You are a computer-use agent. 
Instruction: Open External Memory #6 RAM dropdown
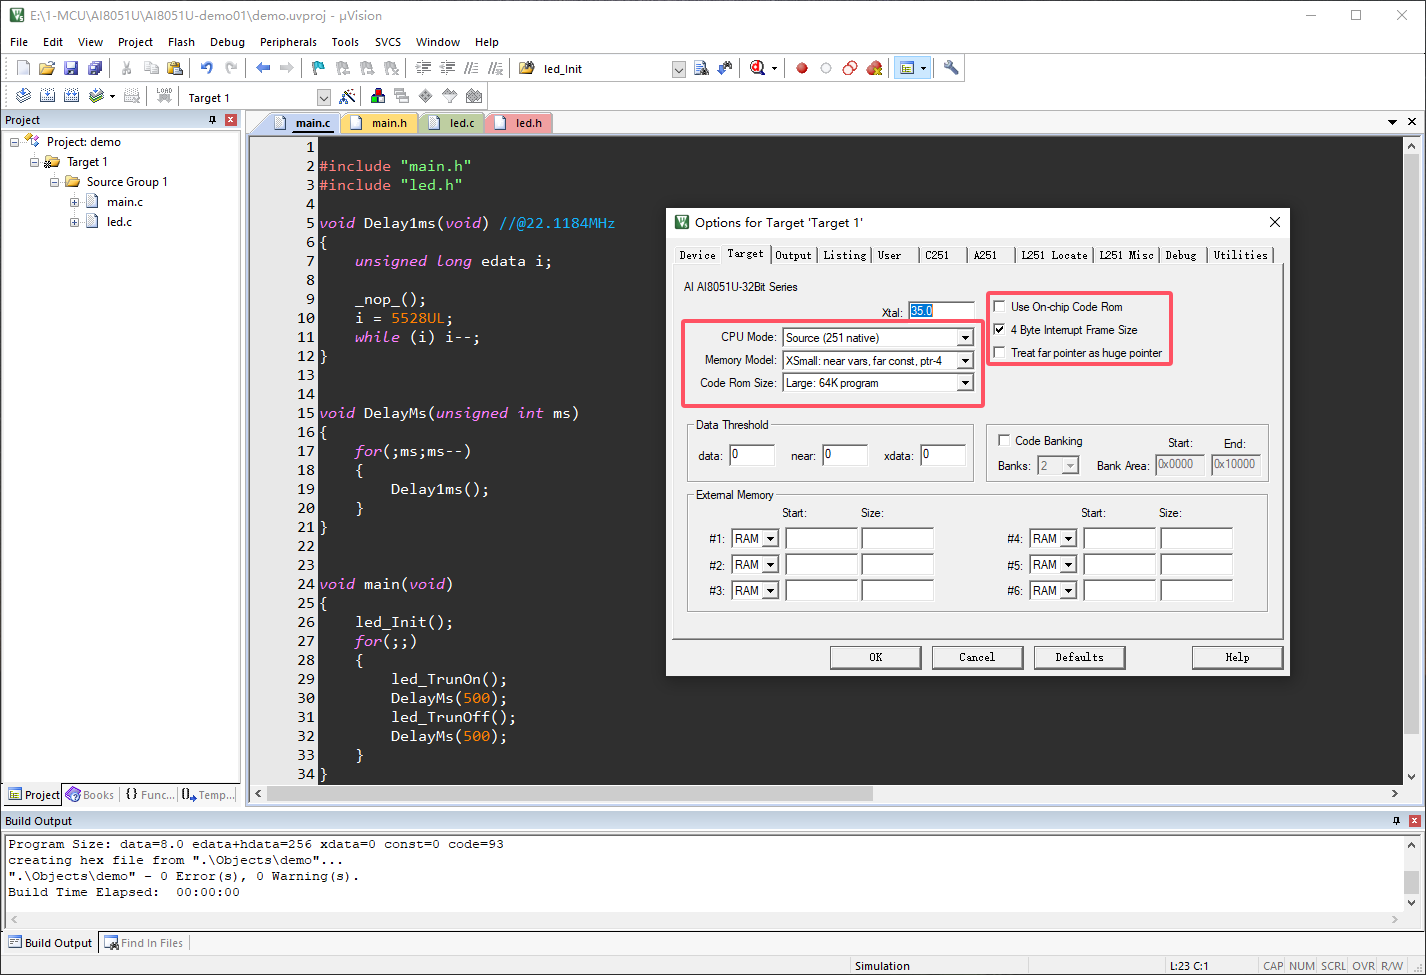click(1068, 591)
